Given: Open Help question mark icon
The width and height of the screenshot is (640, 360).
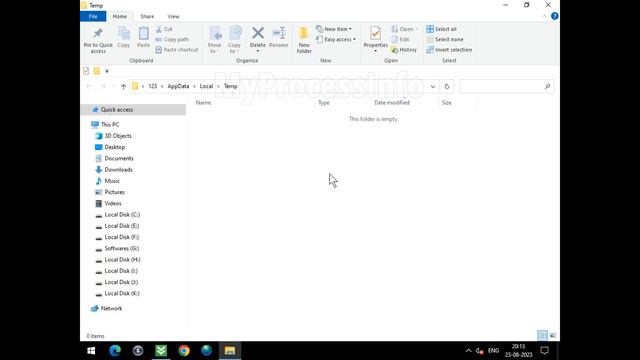Looking at the screenshot, I should (554, 16).
